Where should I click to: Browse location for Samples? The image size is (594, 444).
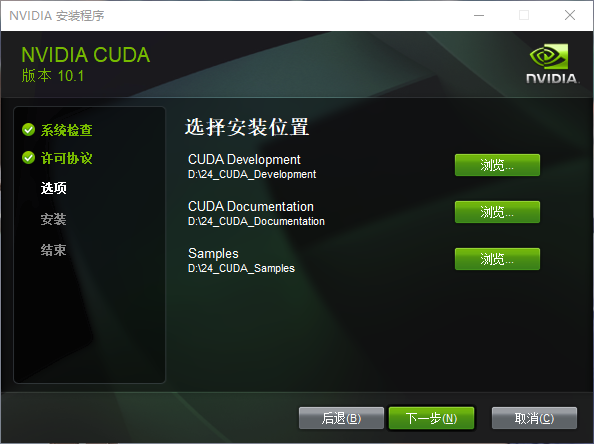tap(497, 259)
